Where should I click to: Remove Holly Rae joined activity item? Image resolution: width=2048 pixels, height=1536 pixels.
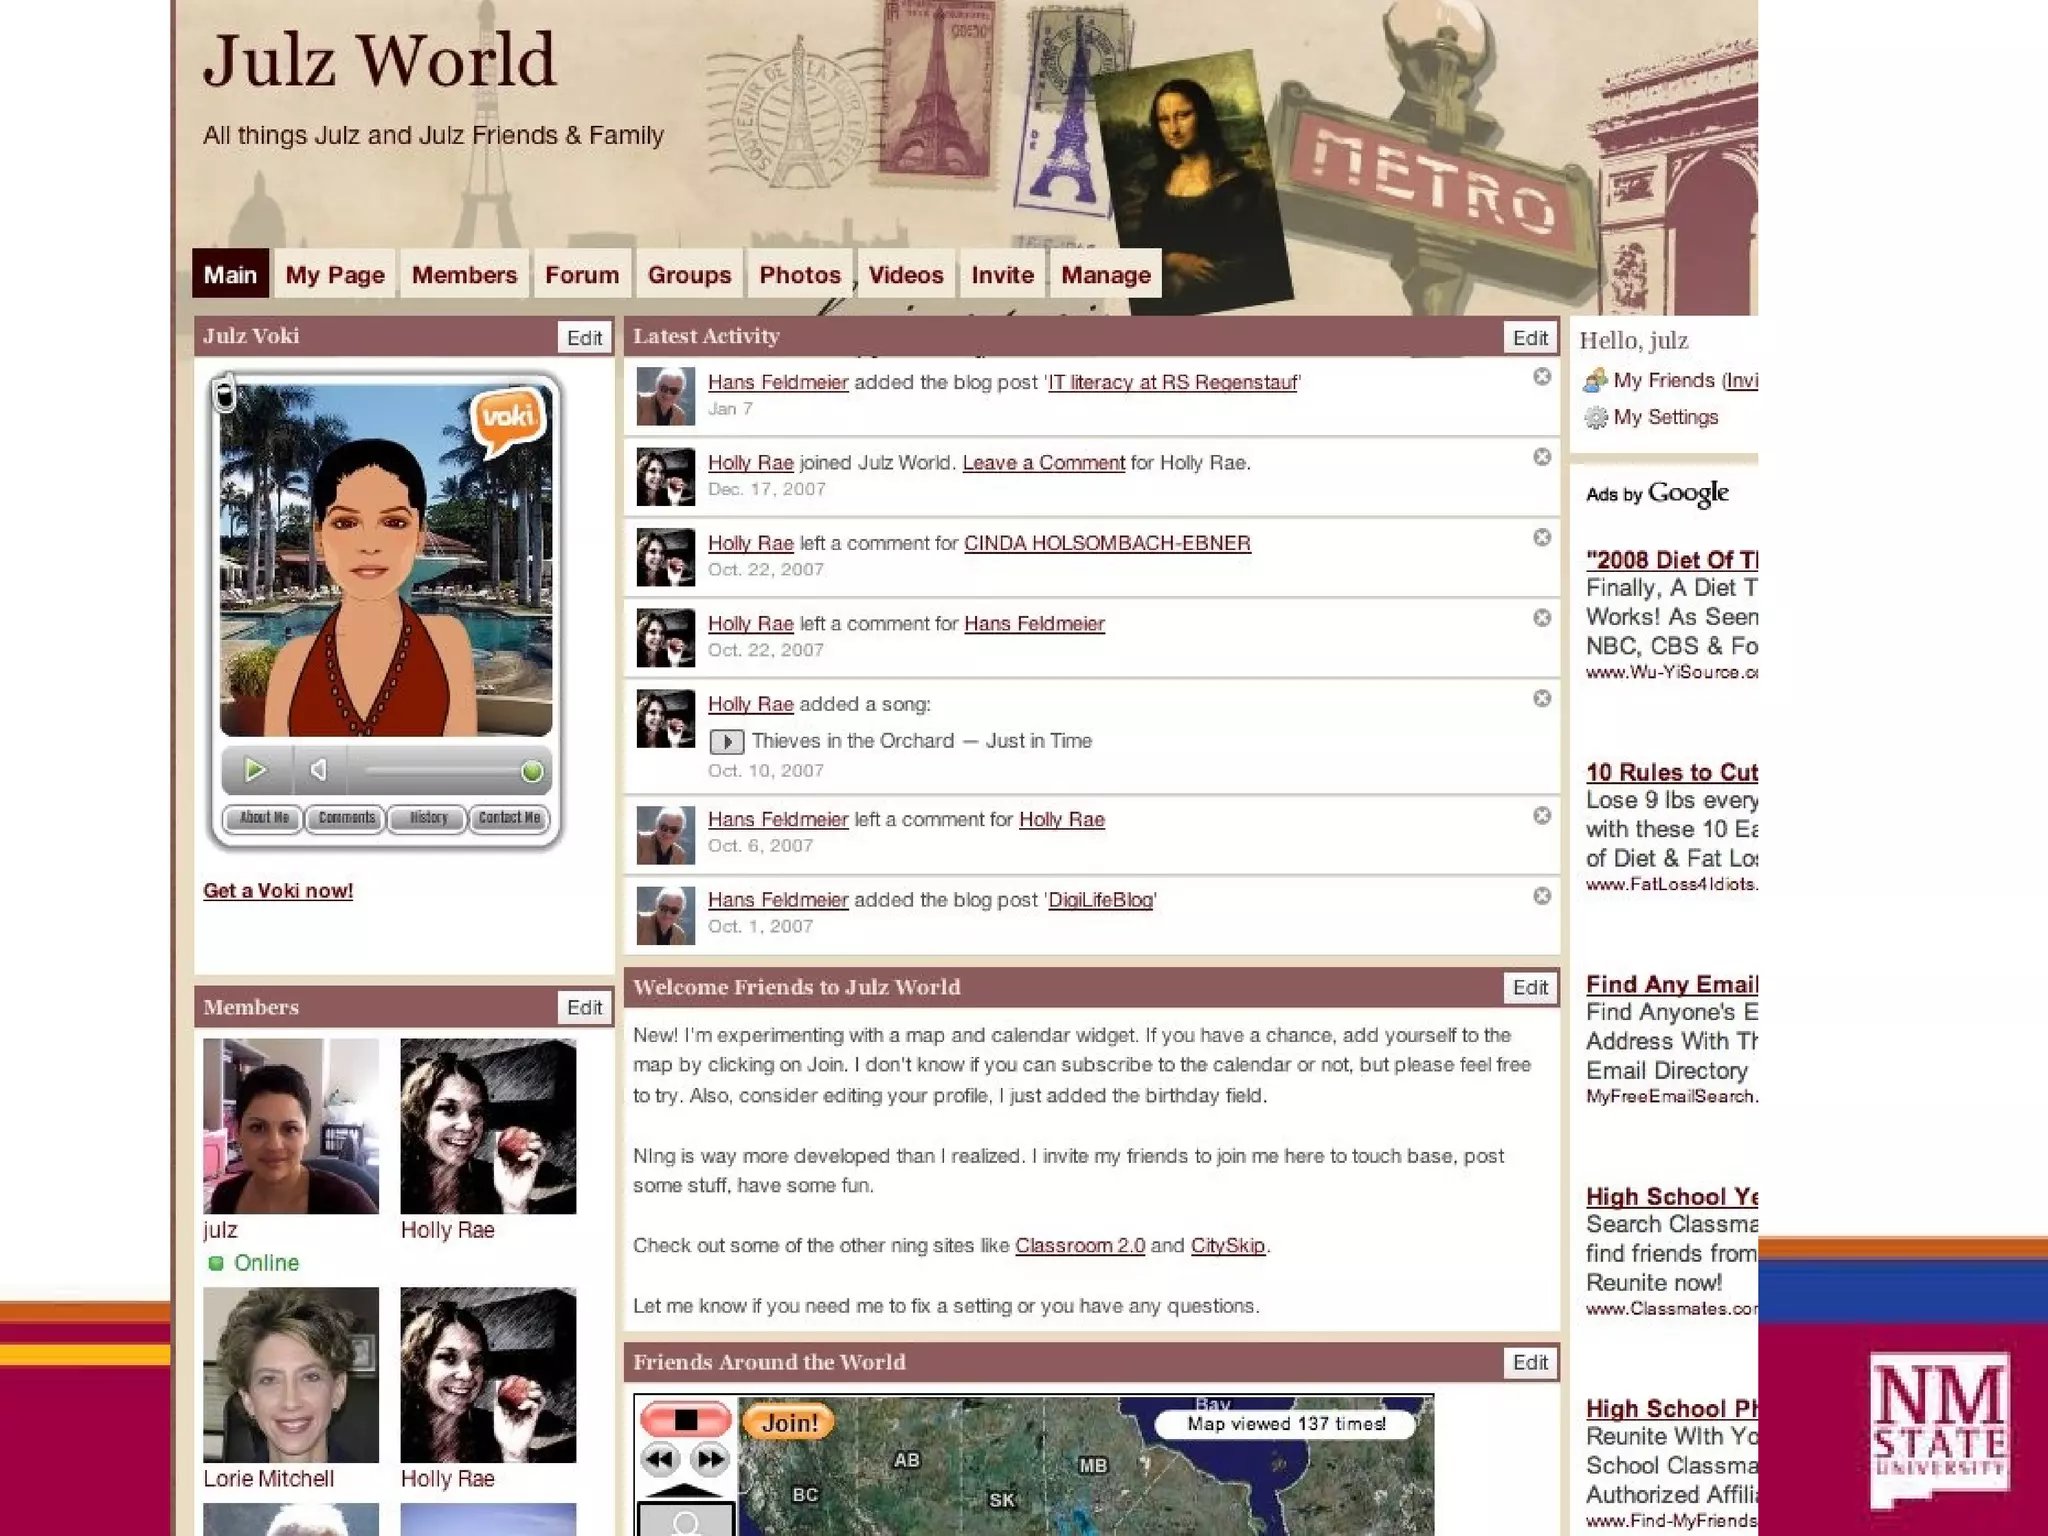click(1542, 457)
